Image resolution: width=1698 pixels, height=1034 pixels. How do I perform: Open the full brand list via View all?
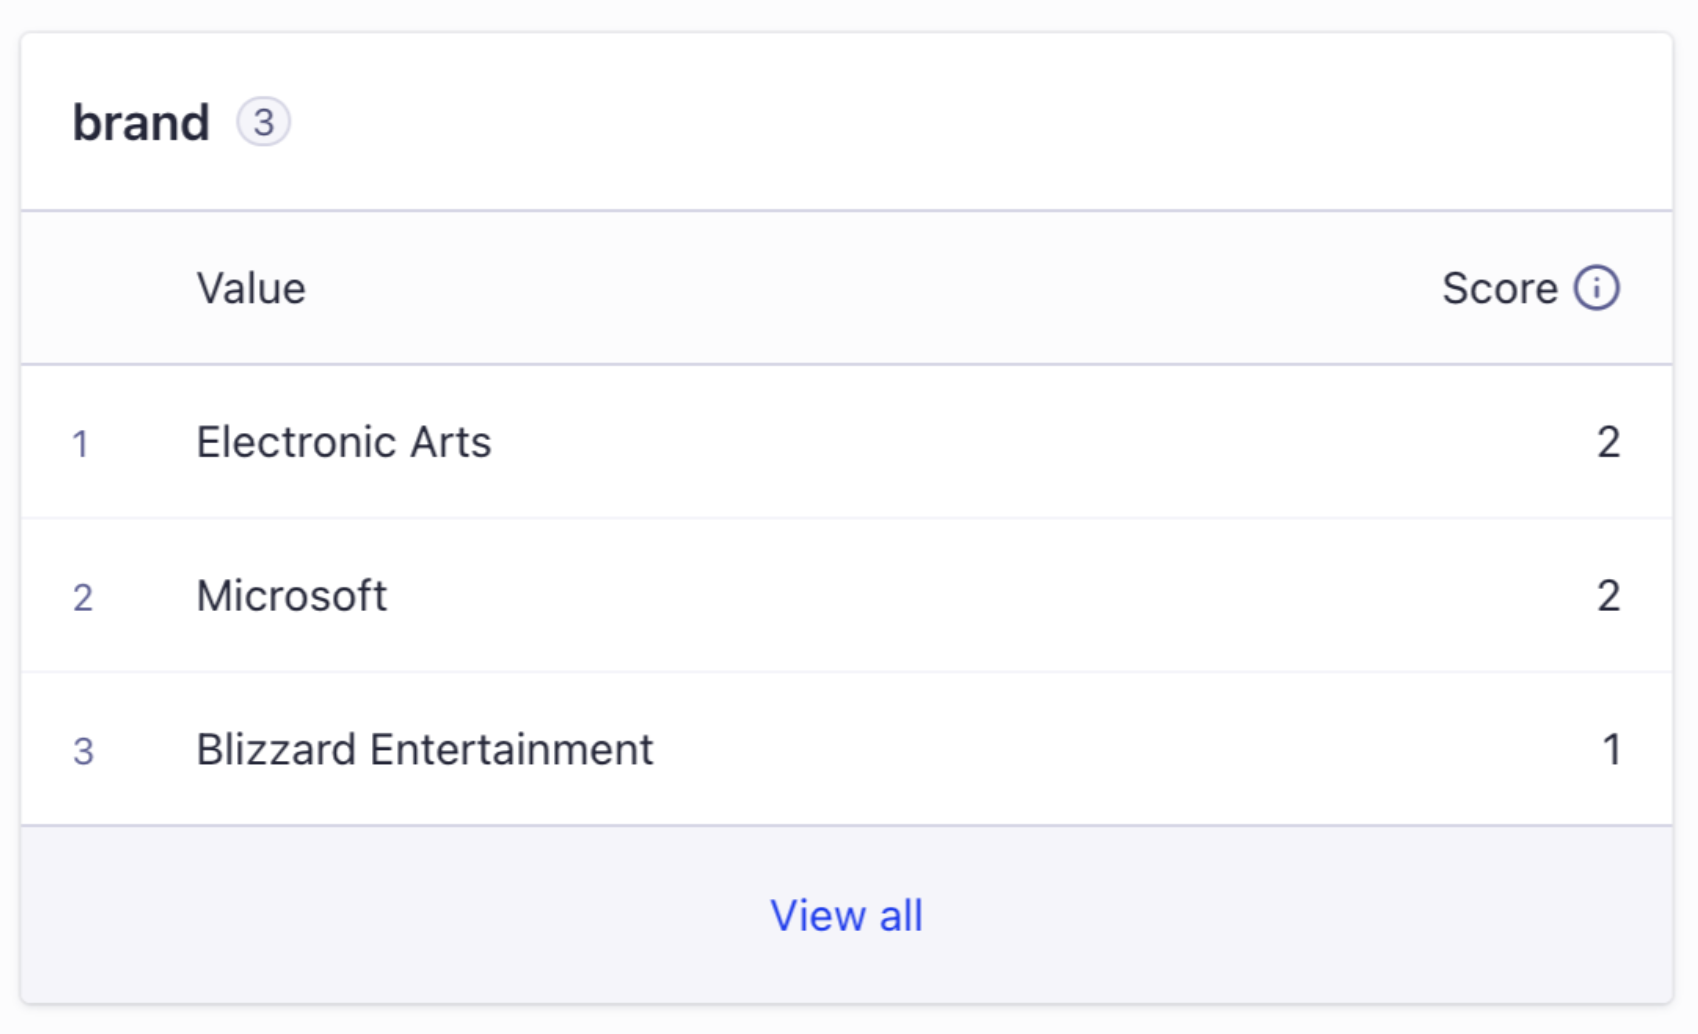847,913
